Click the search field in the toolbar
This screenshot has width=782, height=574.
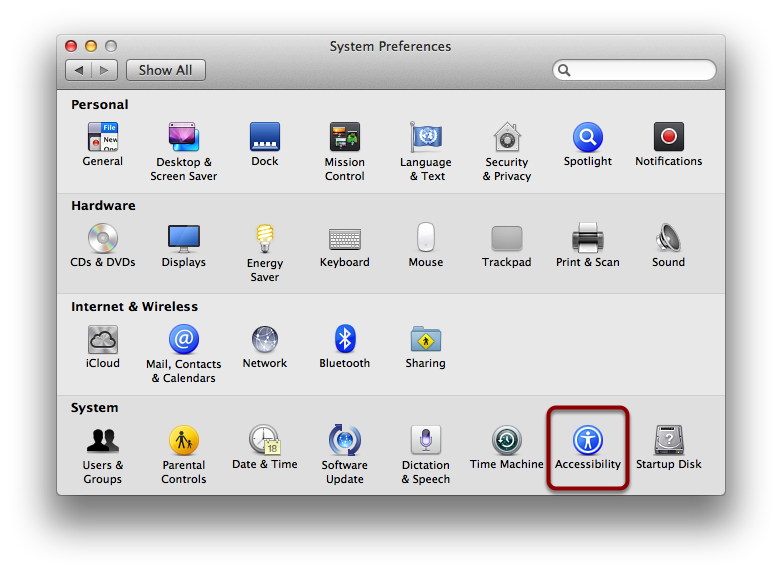pyautogui.click(x=634, y=70)
